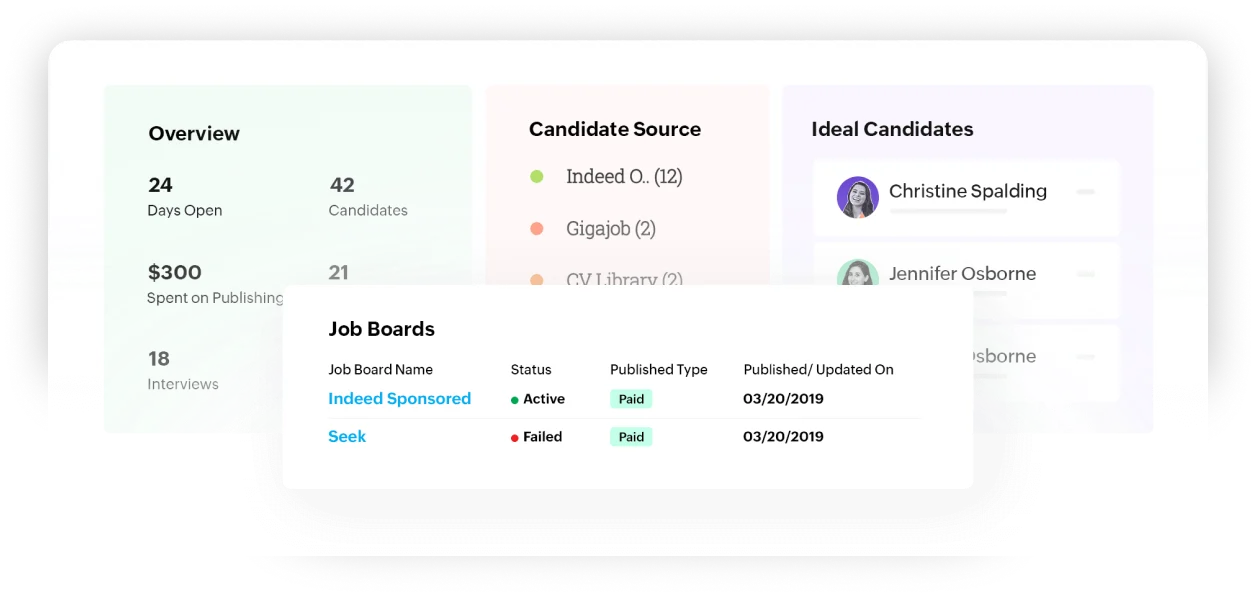This screenshot has width=1256, height=612.
Task: Click the orange dot beside CV Library (2)
Action: tap(536, 280)
